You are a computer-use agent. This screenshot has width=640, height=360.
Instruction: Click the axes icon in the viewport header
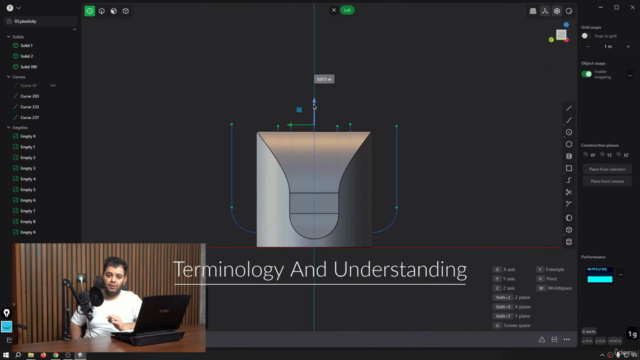tap(545, 11)
